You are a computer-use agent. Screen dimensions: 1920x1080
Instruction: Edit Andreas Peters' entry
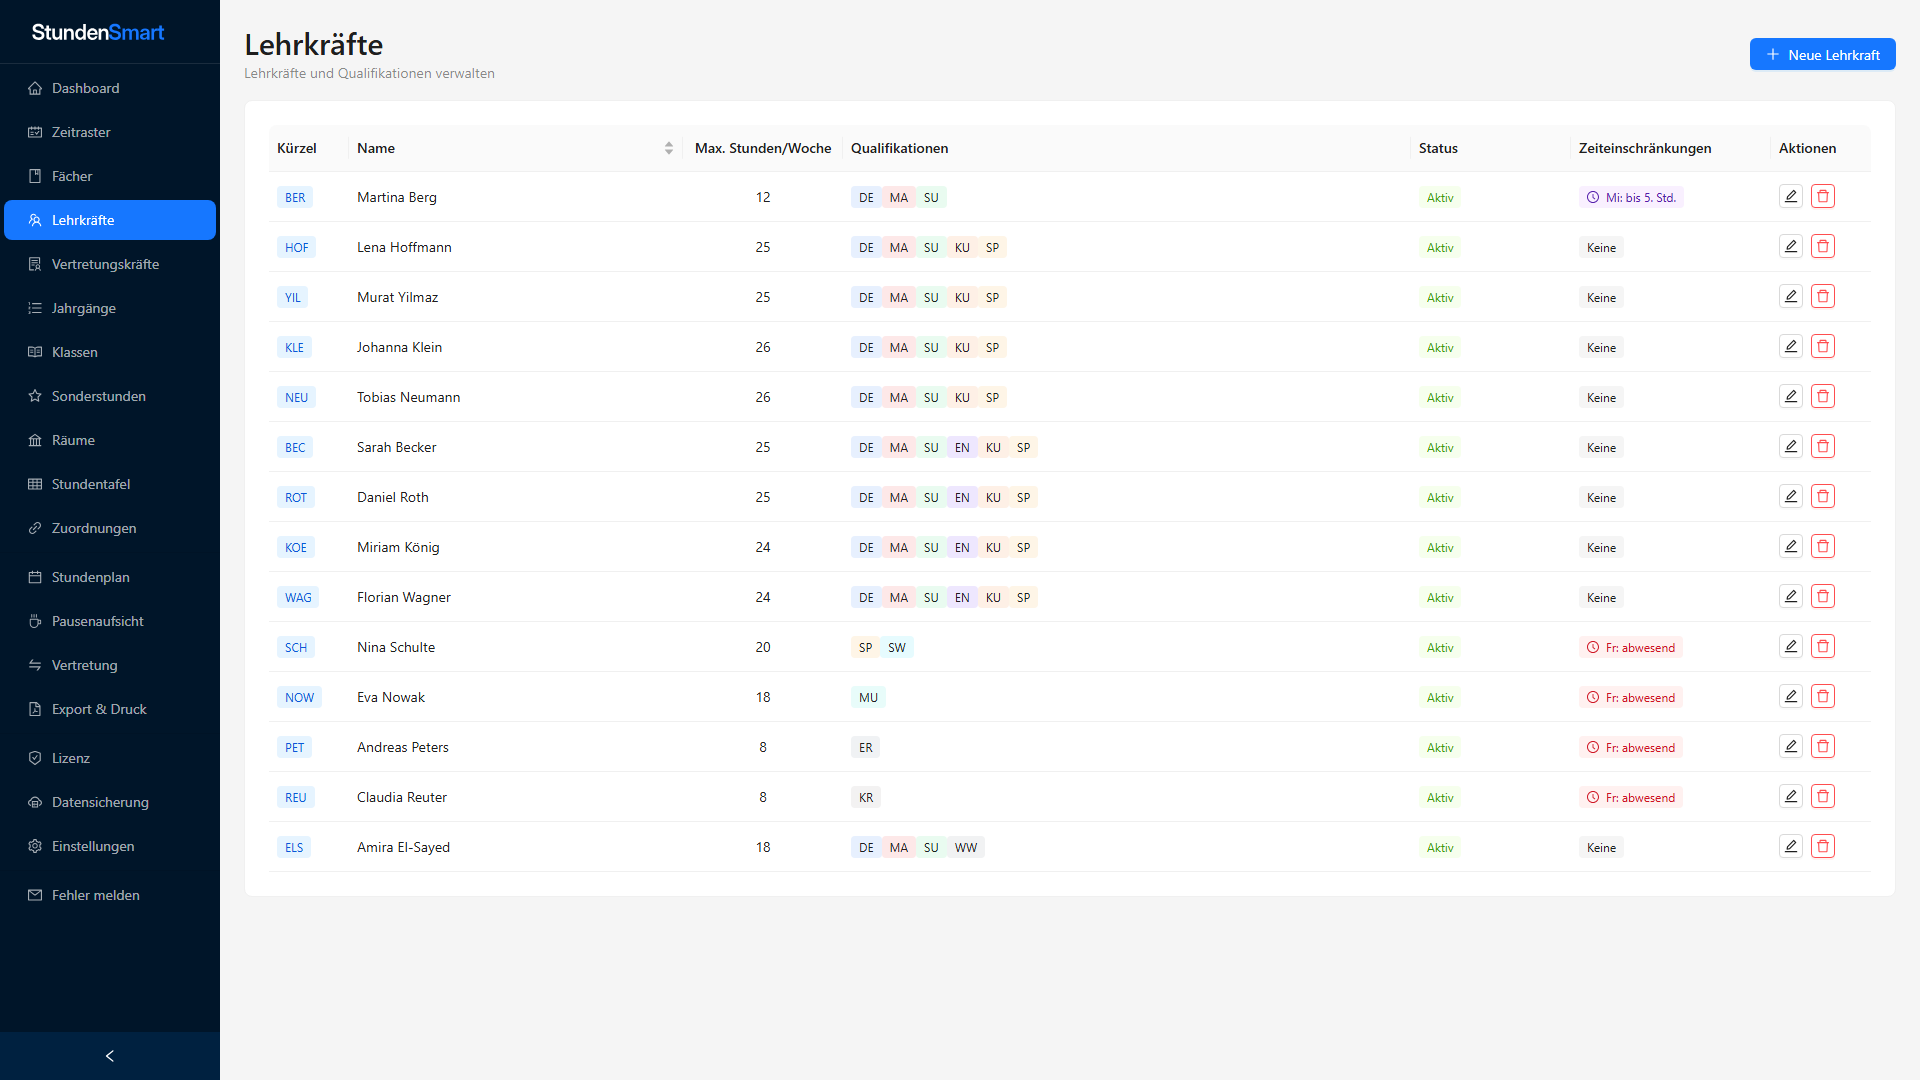coord(1791,747)
